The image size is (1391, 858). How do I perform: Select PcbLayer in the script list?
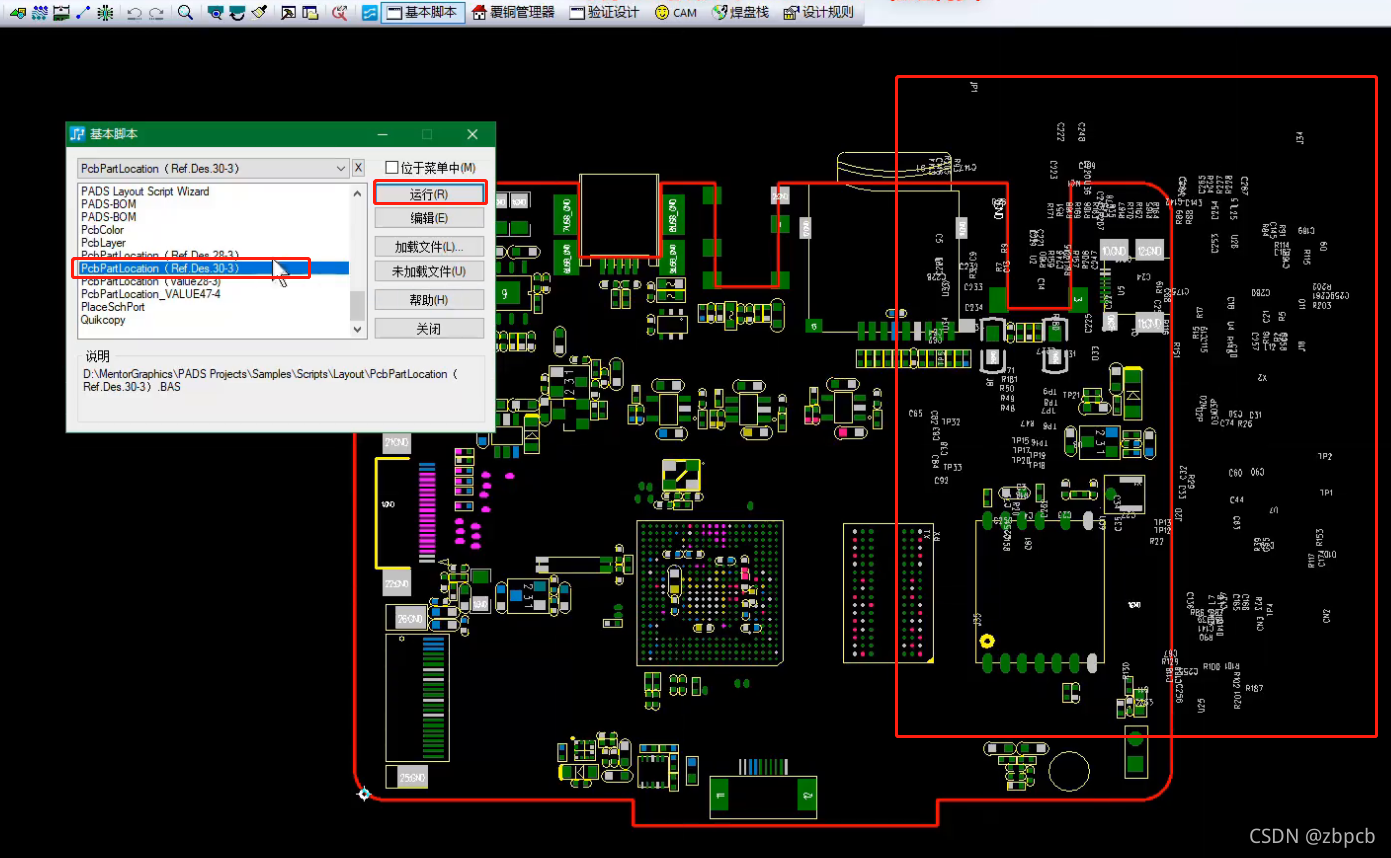tap(103, 243)
